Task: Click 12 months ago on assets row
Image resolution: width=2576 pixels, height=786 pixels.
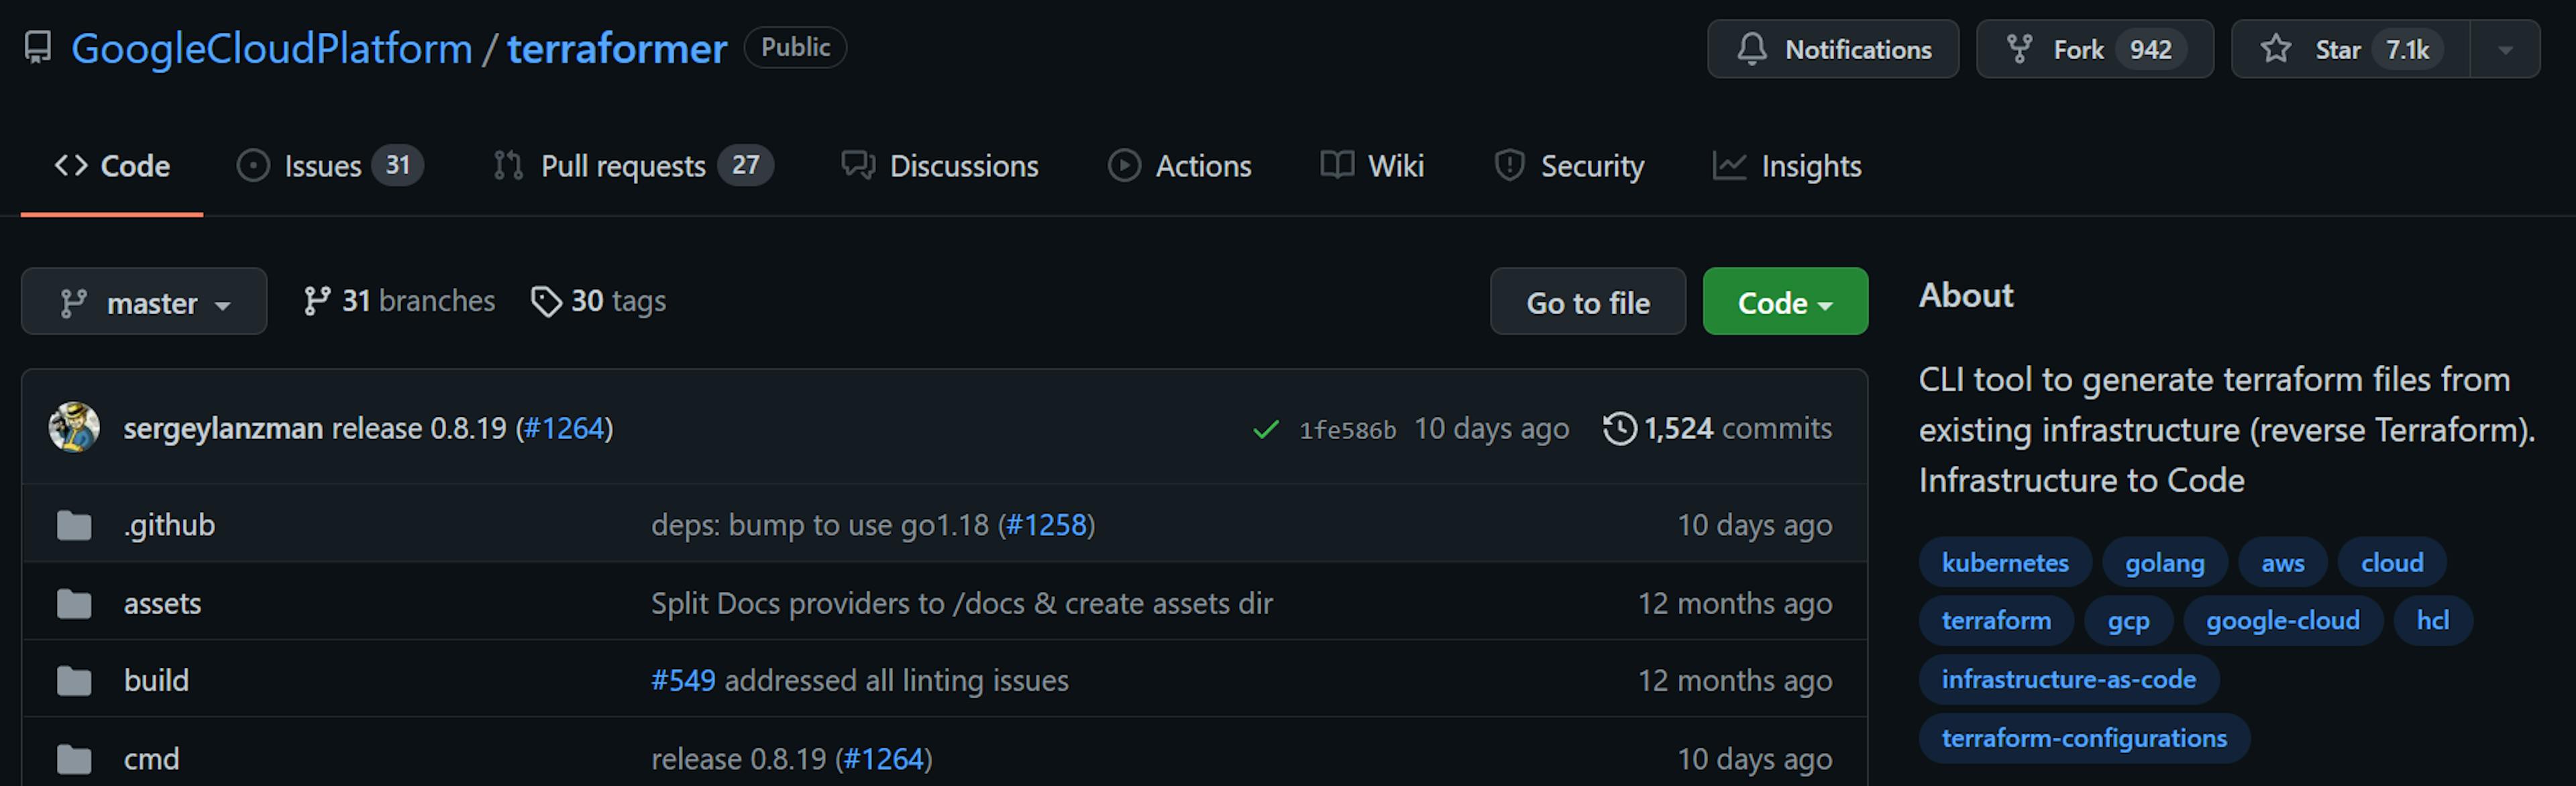Action: point(1735,603)
